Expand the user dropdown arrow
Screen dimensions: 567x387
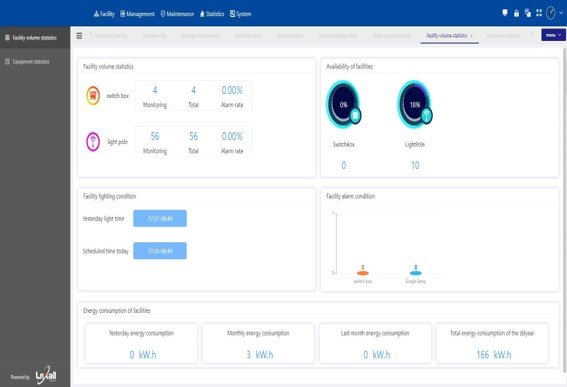coord(561,13)
